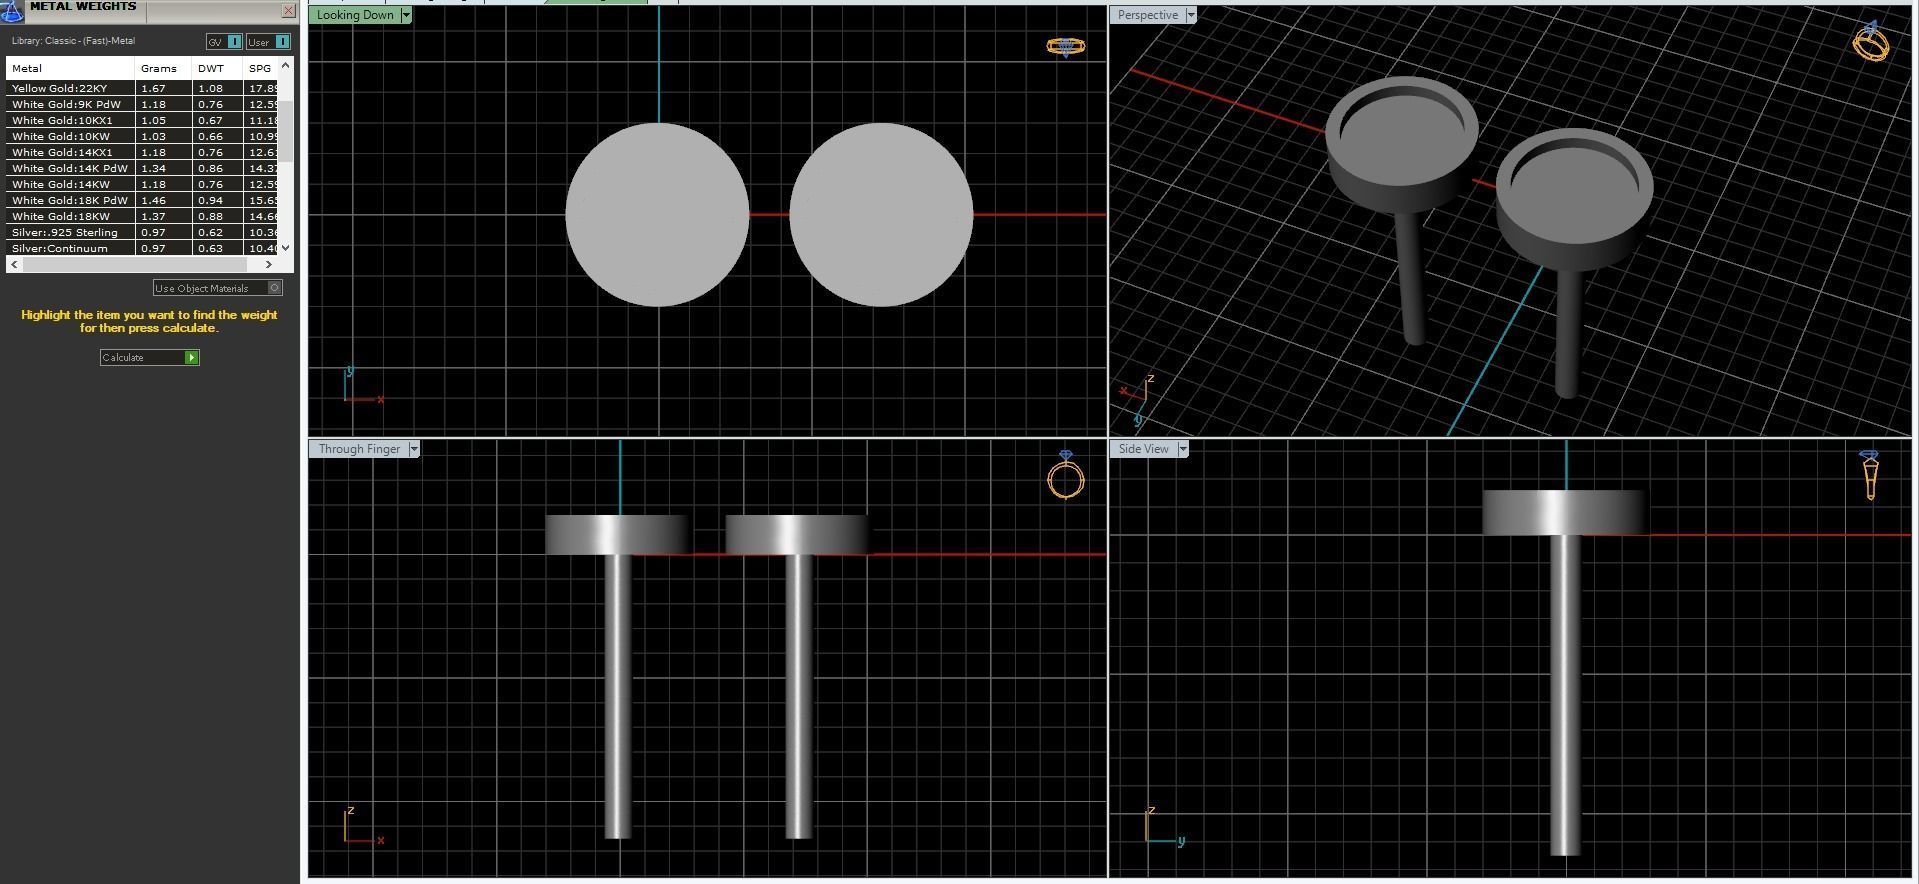The width and height of the screenshot is (1919, 884).
Task: Select the front stud cup in the Perspective view
Action: [x=1575, y=198]
